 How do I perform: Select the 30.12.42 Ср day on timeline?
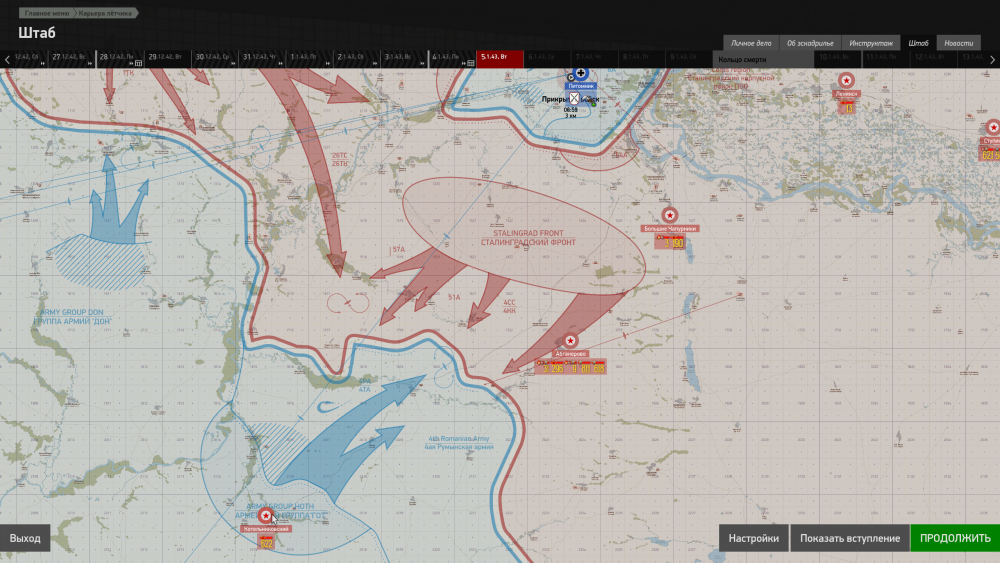214,59
